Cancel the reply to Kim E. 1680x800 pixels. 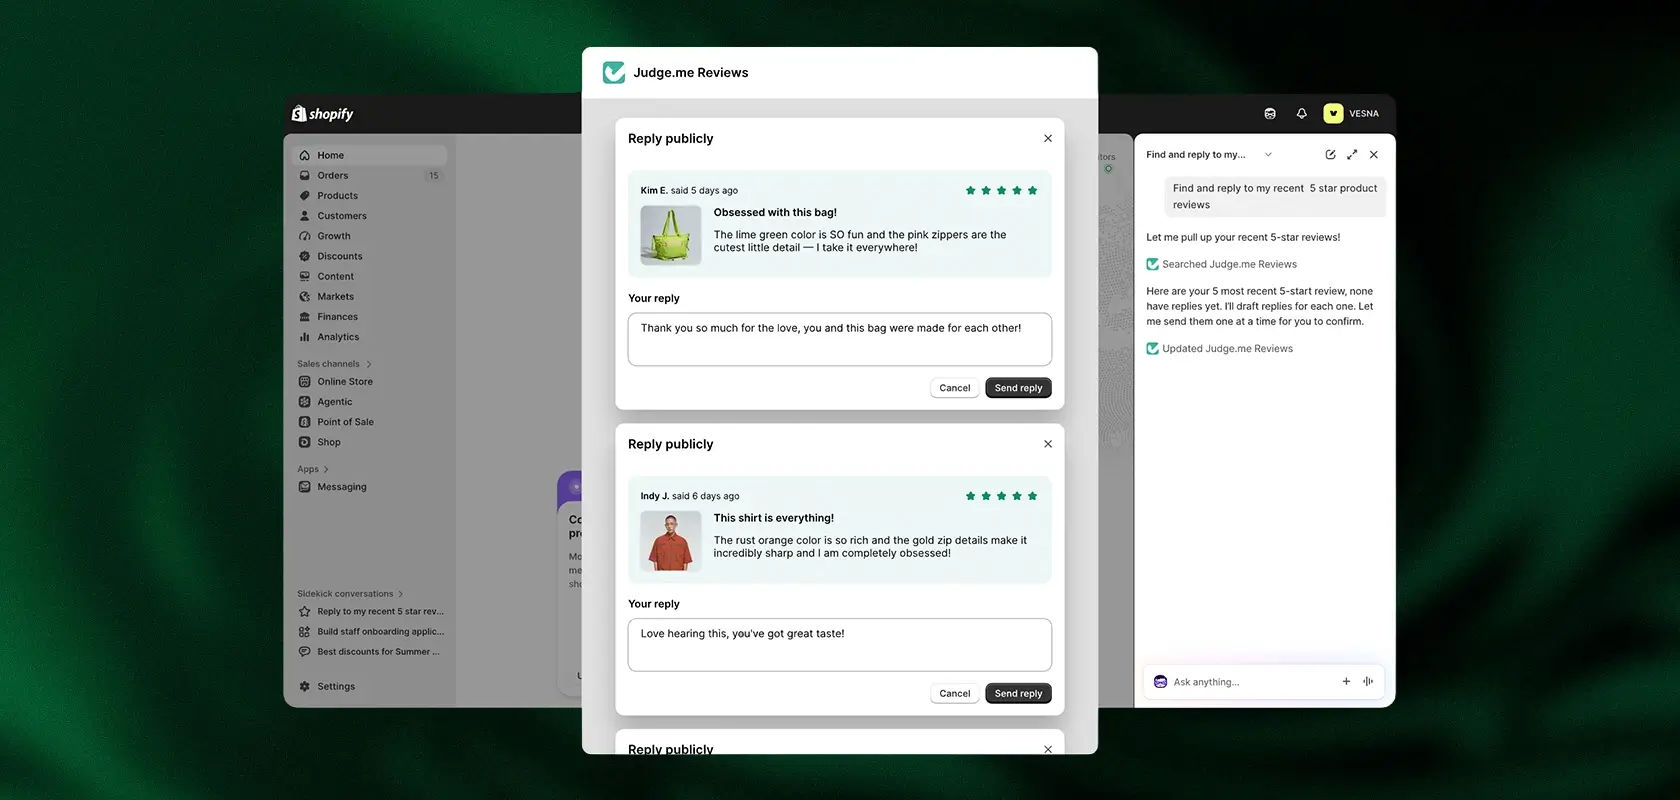955,388
